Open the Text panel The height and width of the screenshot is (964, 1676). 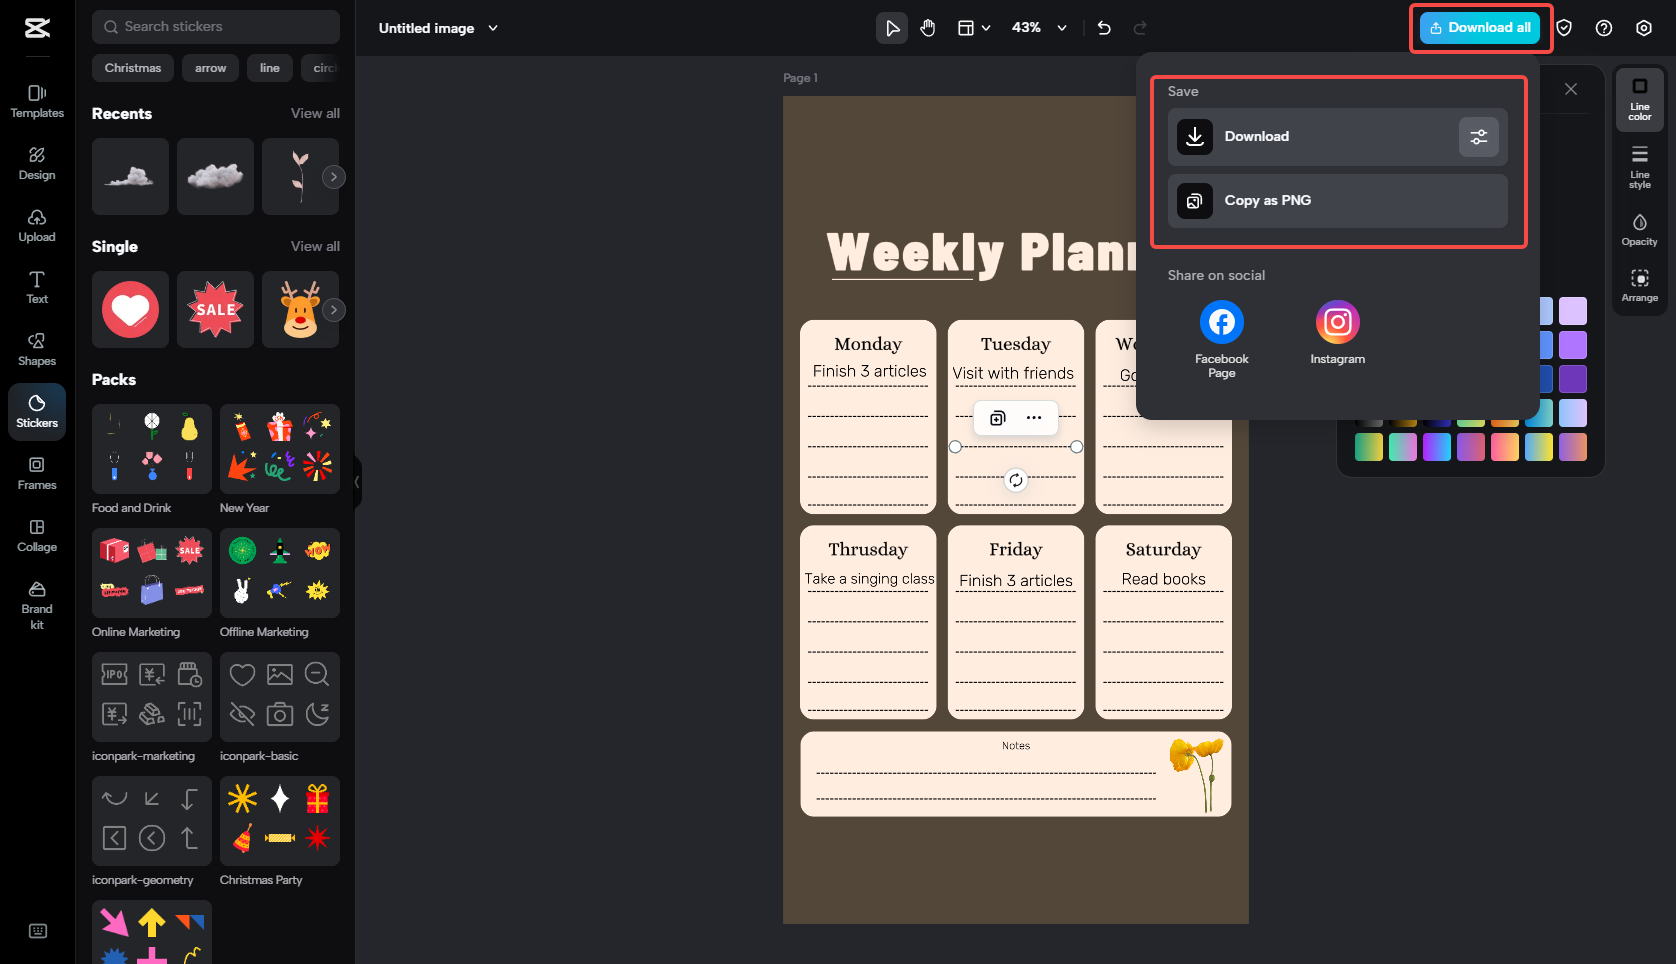tap(36, 288)
